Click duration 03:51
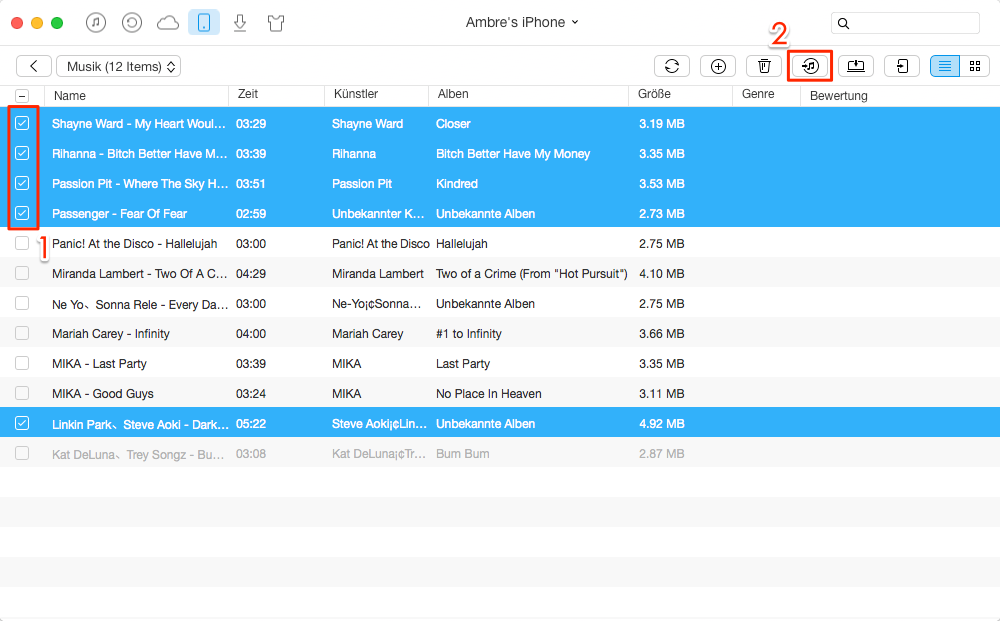The height and width of the screenshot is (621, 1000). (251, 184)
